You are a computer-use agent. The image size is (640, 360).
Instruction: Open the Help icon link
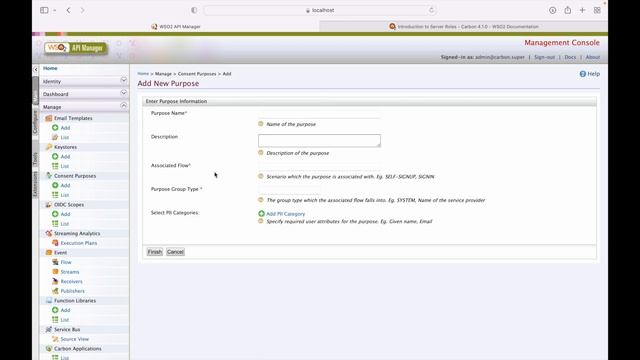(x=582, y=74)
